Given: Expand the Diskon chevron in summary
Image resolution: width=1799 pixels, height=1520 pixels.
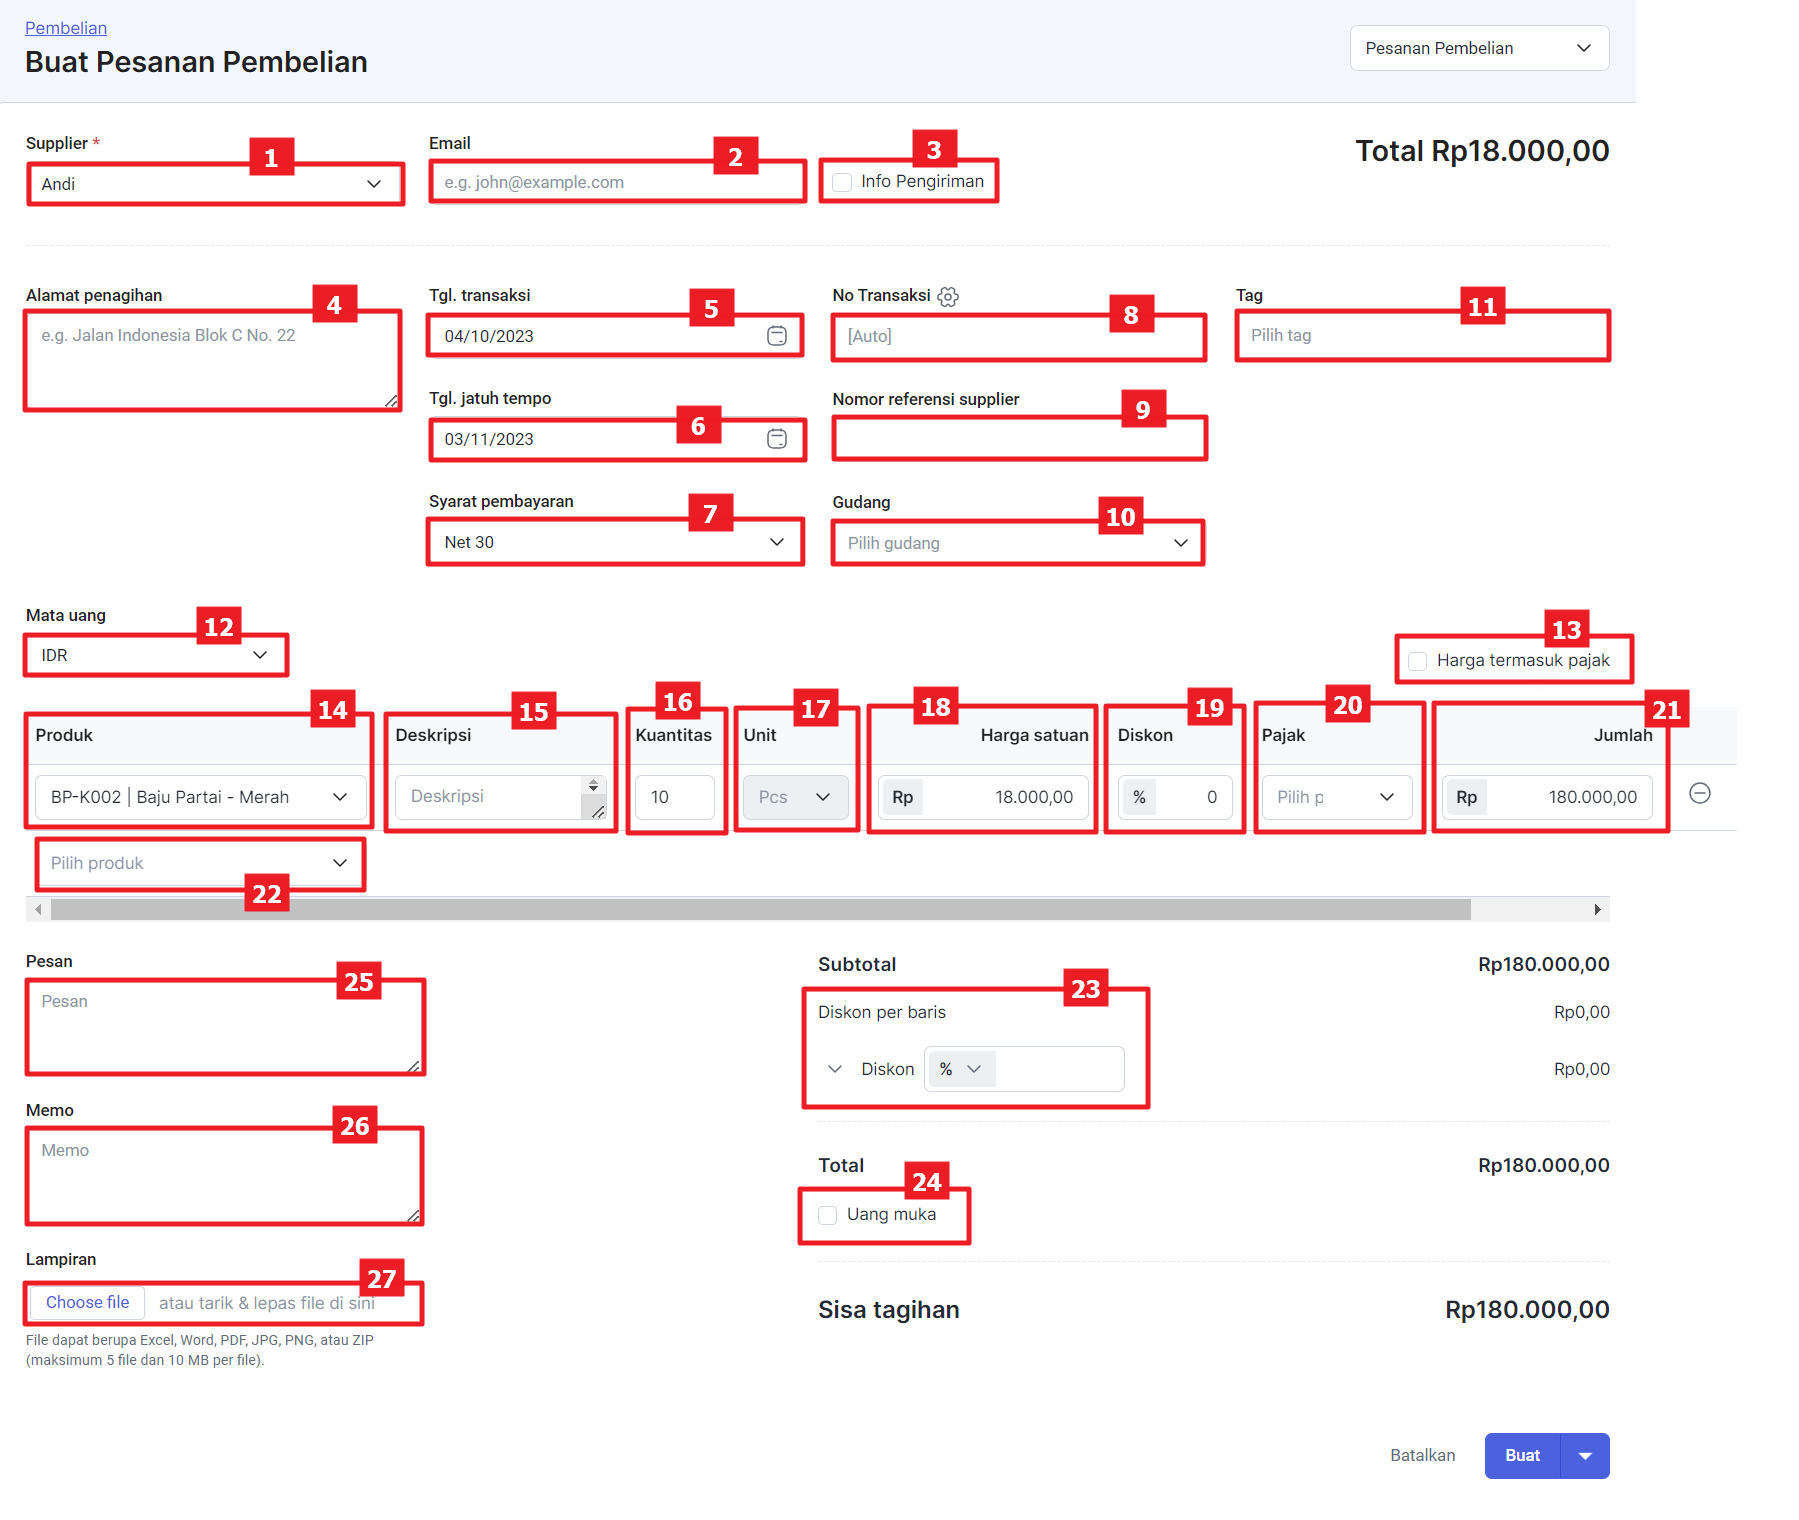Looking at the screenshot, I should pos(835,1069).
